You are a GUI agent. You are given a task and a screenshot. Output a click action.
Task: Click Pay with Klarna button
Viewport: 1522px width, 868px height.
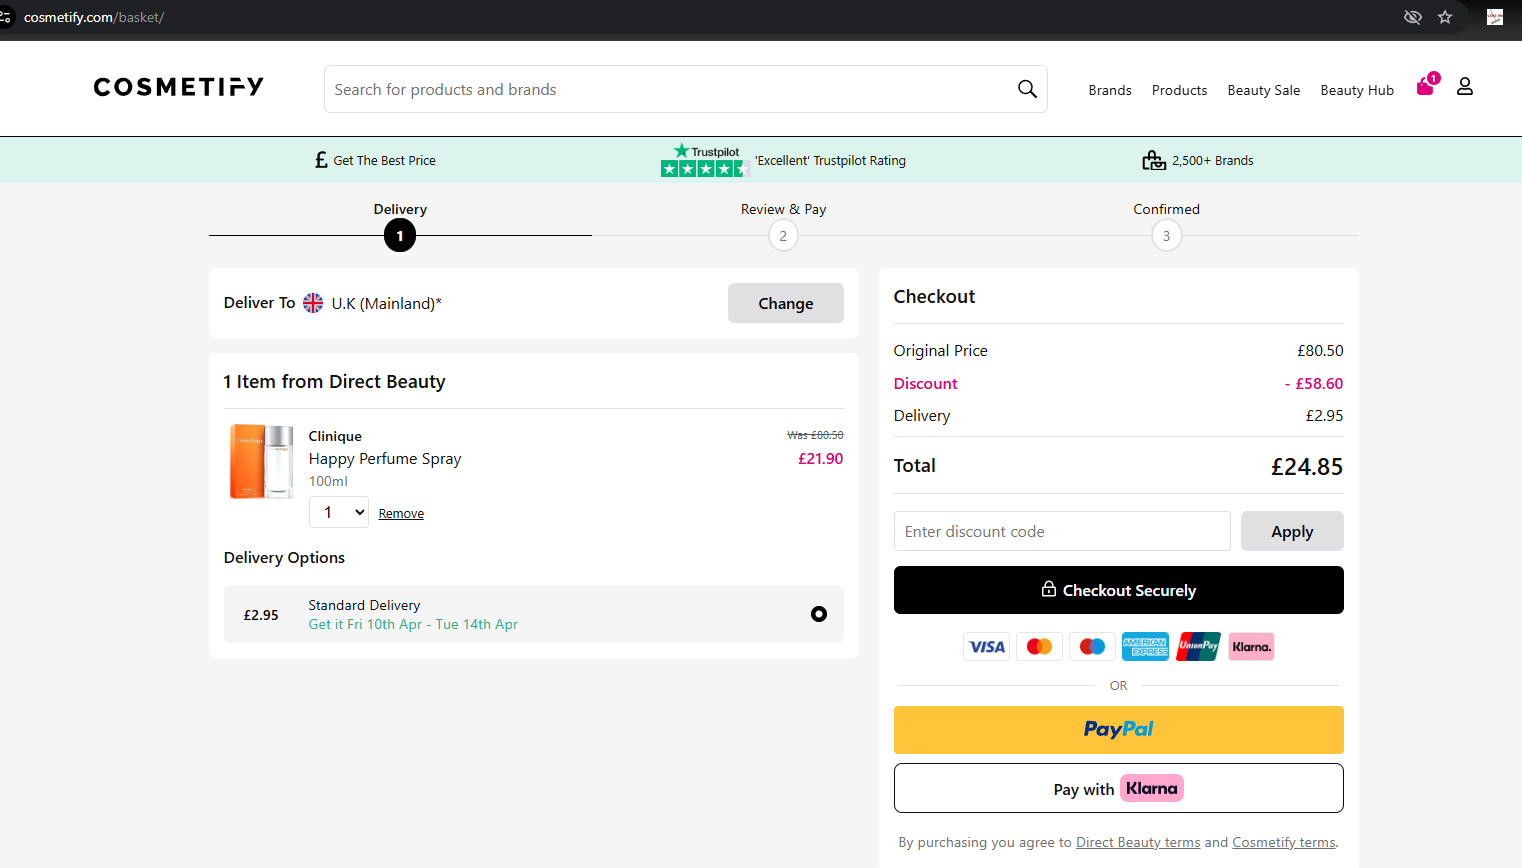coord(1118,788)
